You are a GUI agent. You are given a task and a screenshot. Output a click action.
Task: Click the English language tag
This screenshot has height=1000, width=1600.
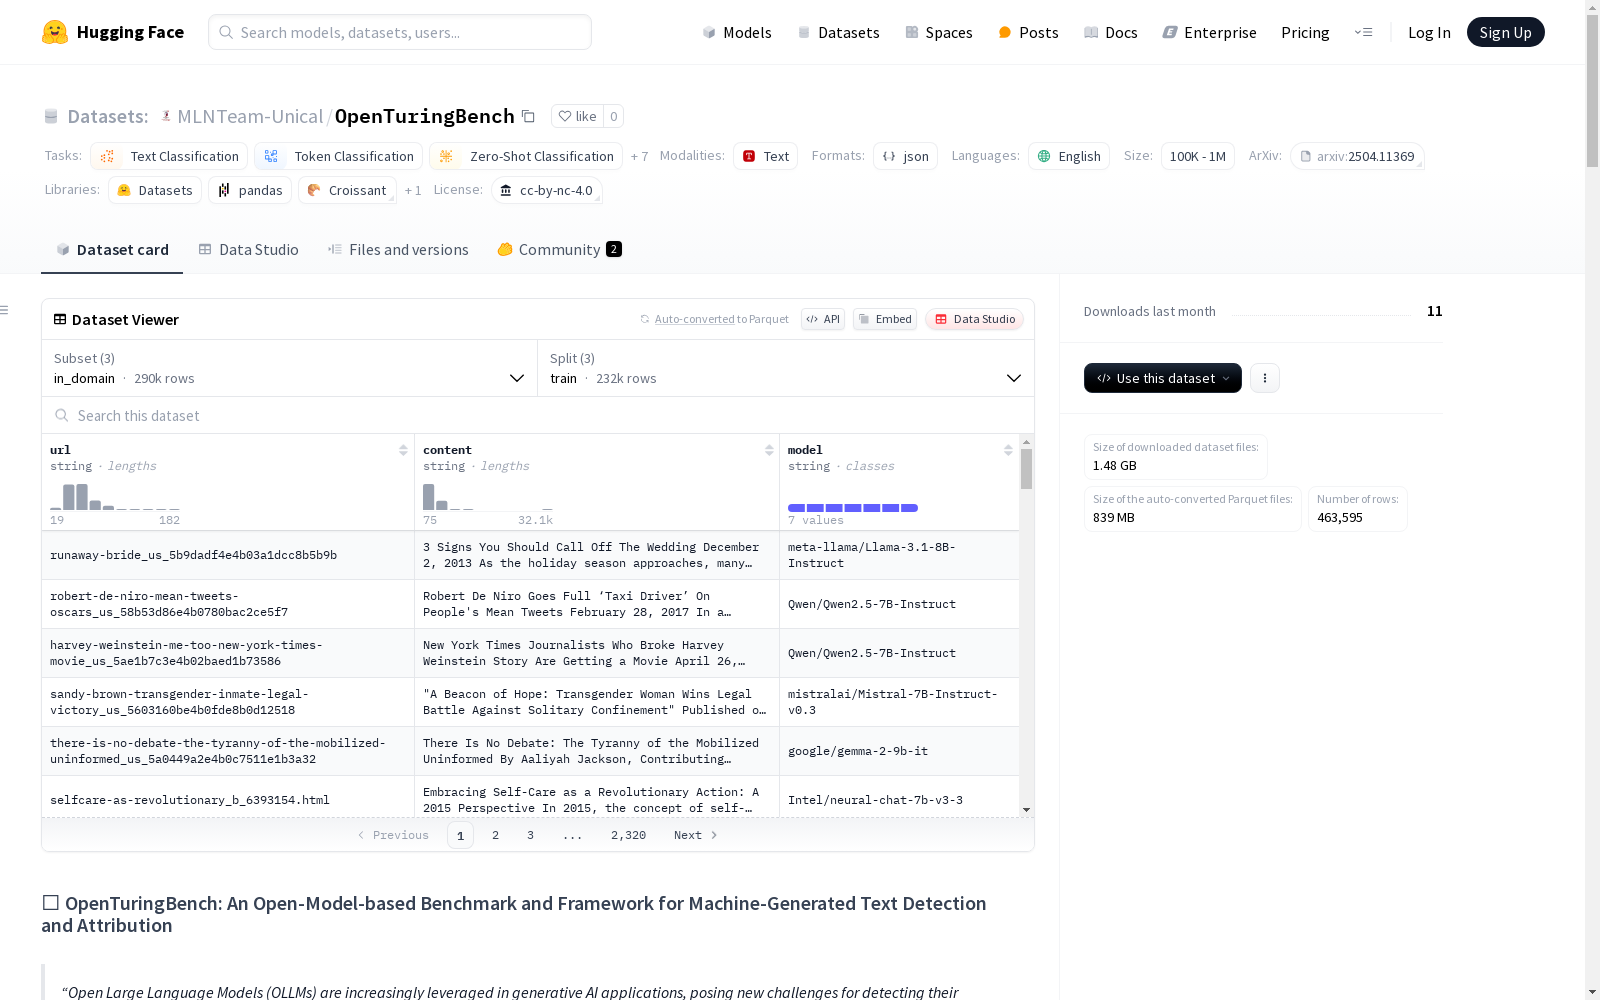click(1069, 156)
